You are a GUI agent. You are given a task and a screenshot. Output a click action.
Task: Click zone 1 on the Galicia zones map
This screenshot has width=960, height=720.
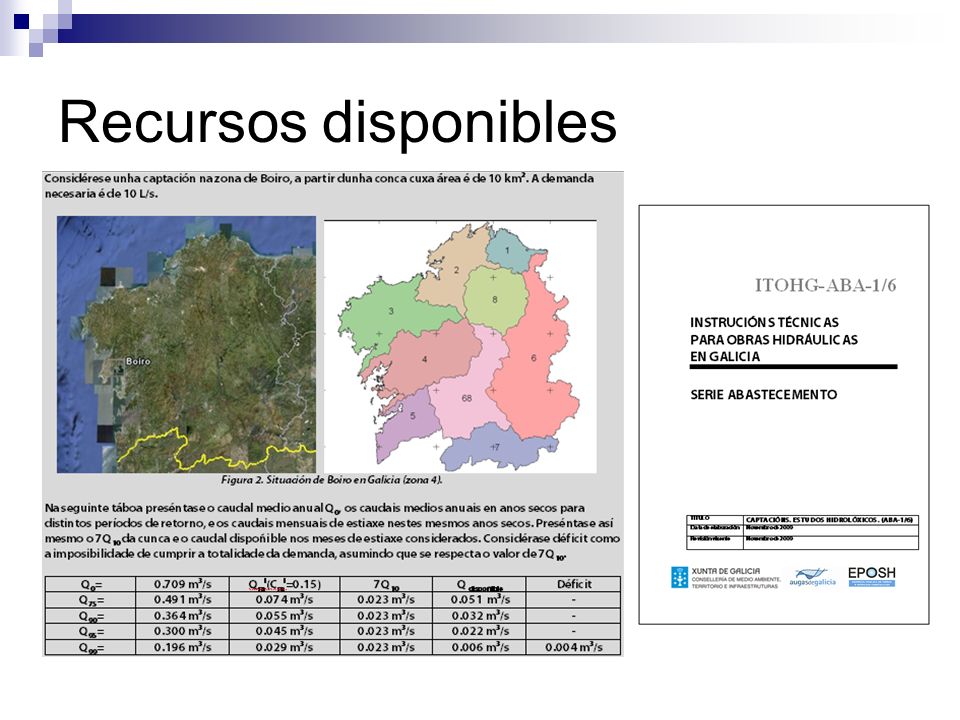click(x=507, y=250)
